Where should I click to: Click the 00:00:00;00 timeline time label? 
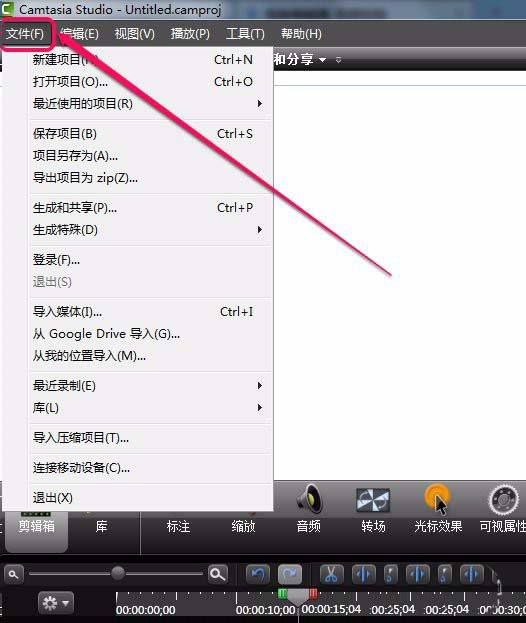pyautogui.click(x=145, y=610)
